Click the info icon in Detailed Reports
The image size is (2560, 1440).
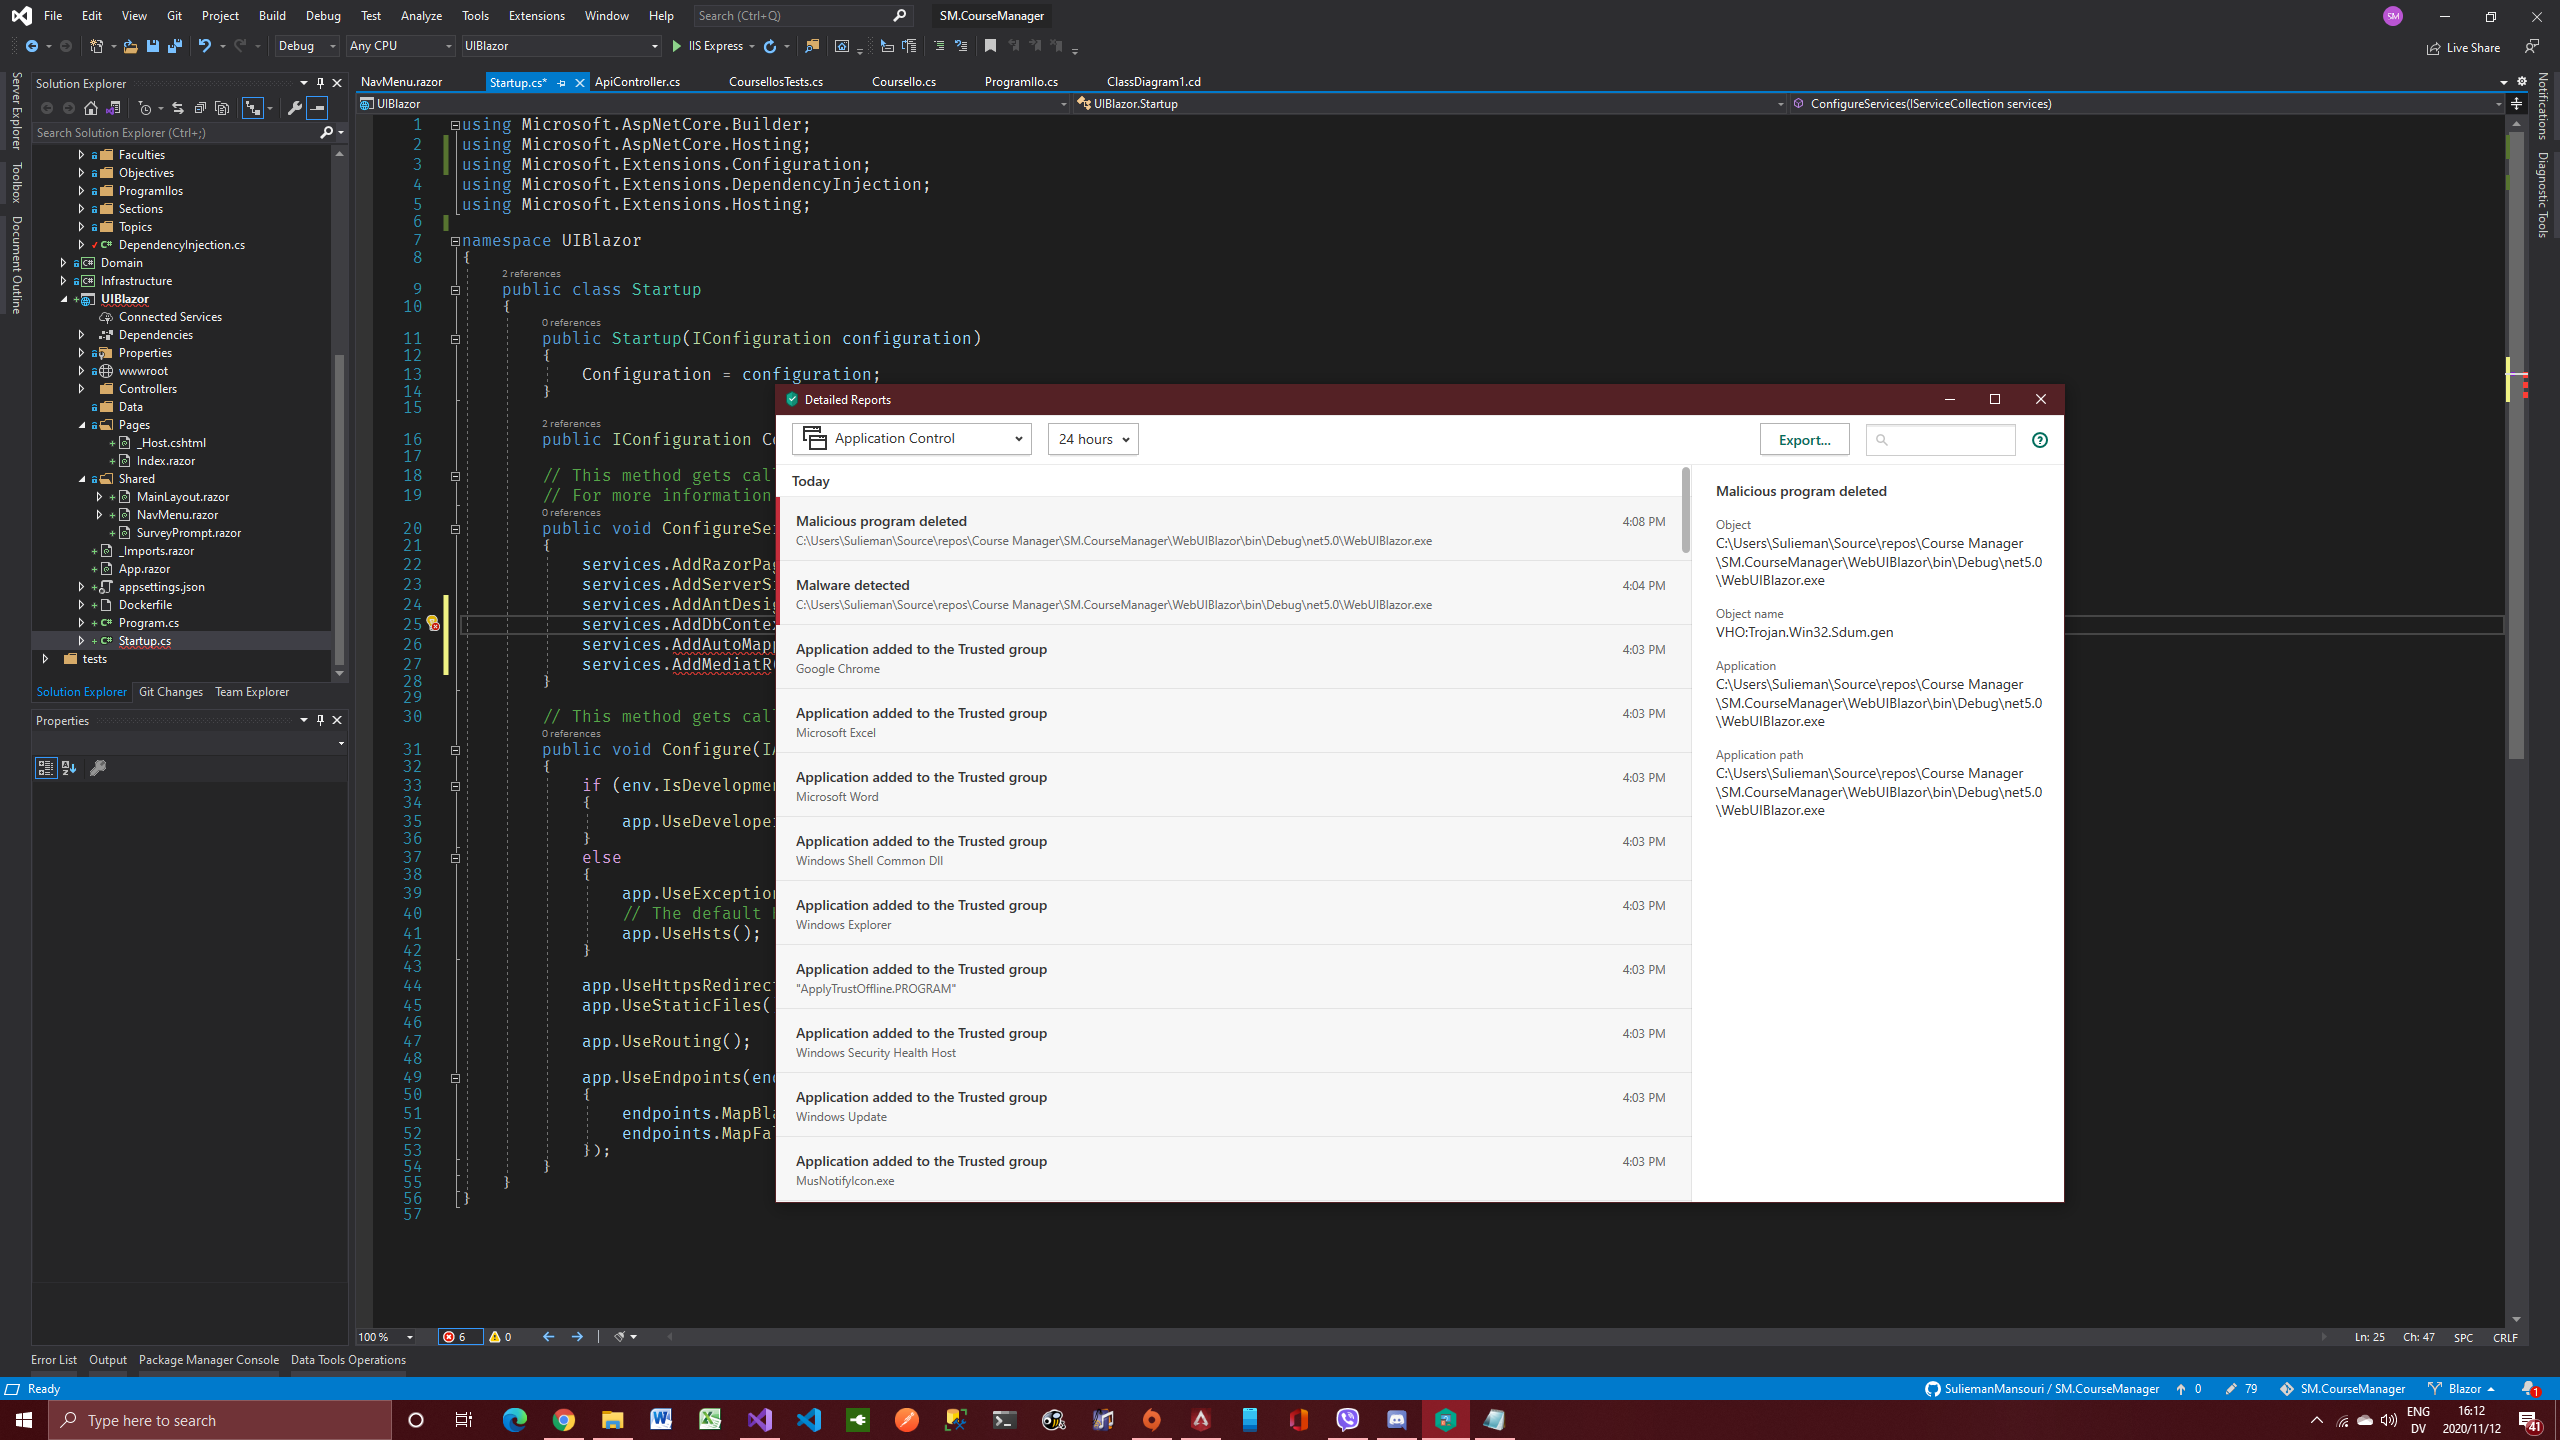[x=2040, y=440]
